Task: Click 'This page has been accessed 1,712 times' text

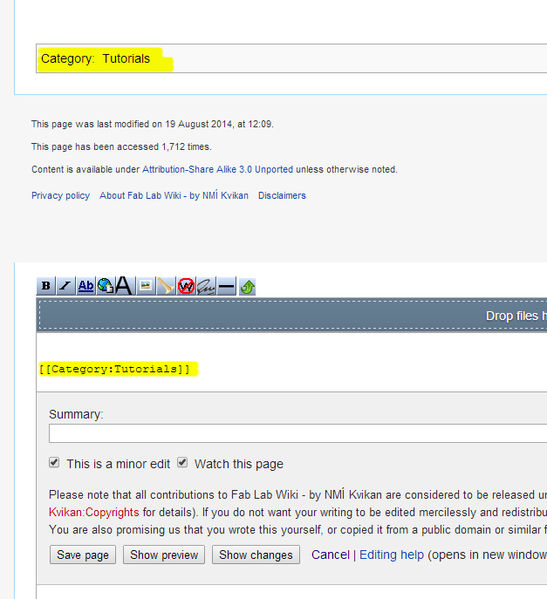Action: pyautogui.click(x=121, y=147)
